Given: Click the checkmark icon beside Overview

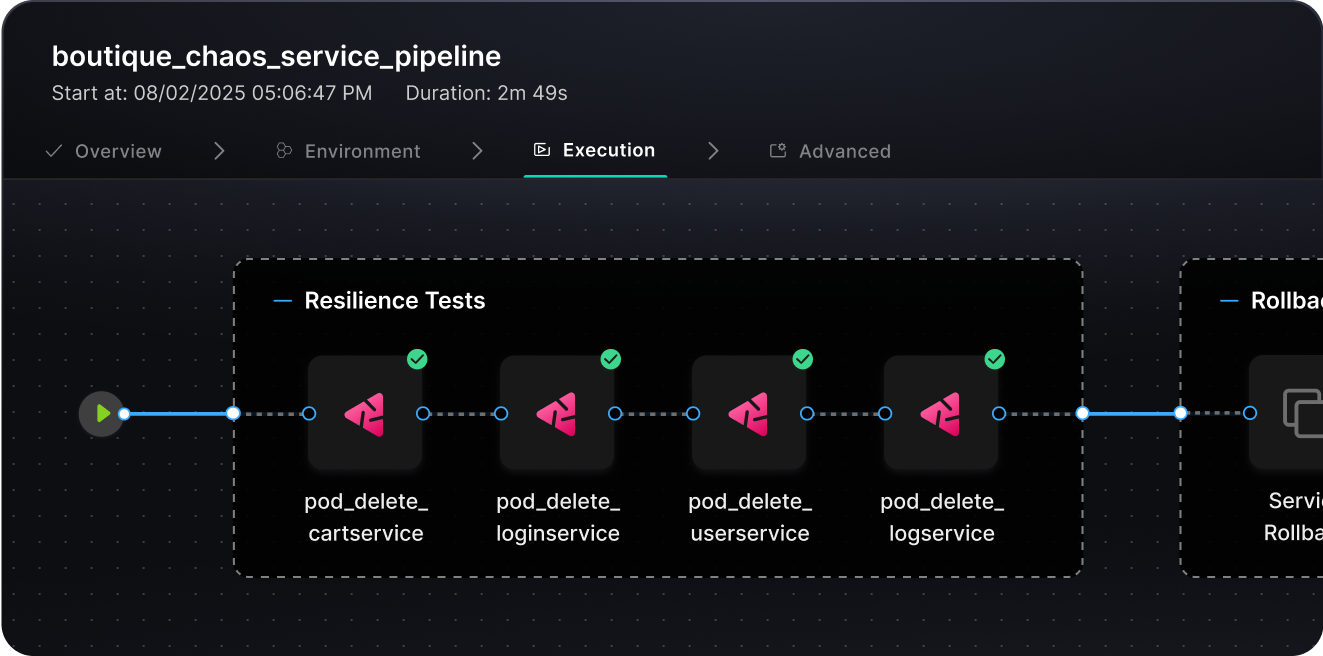Looking at the screenshot, I should (54, 151).
